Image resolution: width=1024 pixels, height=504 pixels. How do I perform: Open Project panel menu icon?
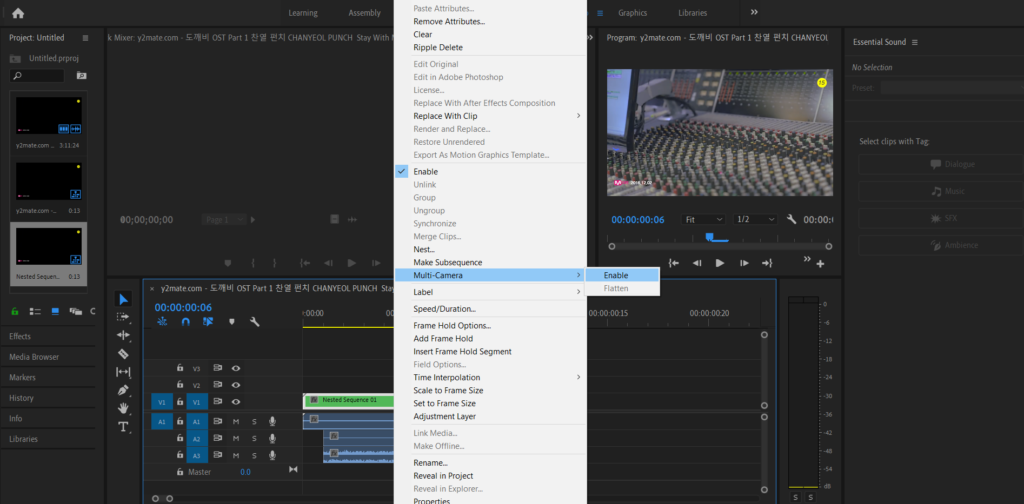click(x=85, y=38)
